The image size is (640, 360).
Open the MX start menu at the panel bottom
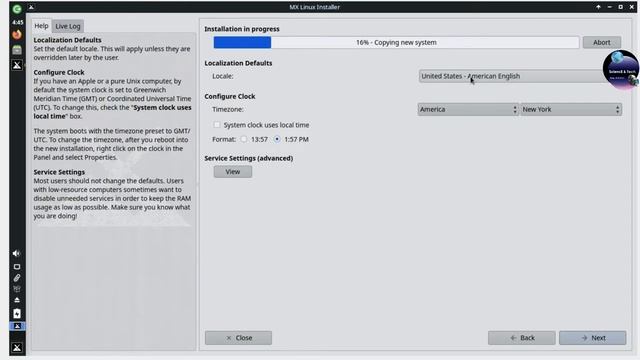[17, 348]
